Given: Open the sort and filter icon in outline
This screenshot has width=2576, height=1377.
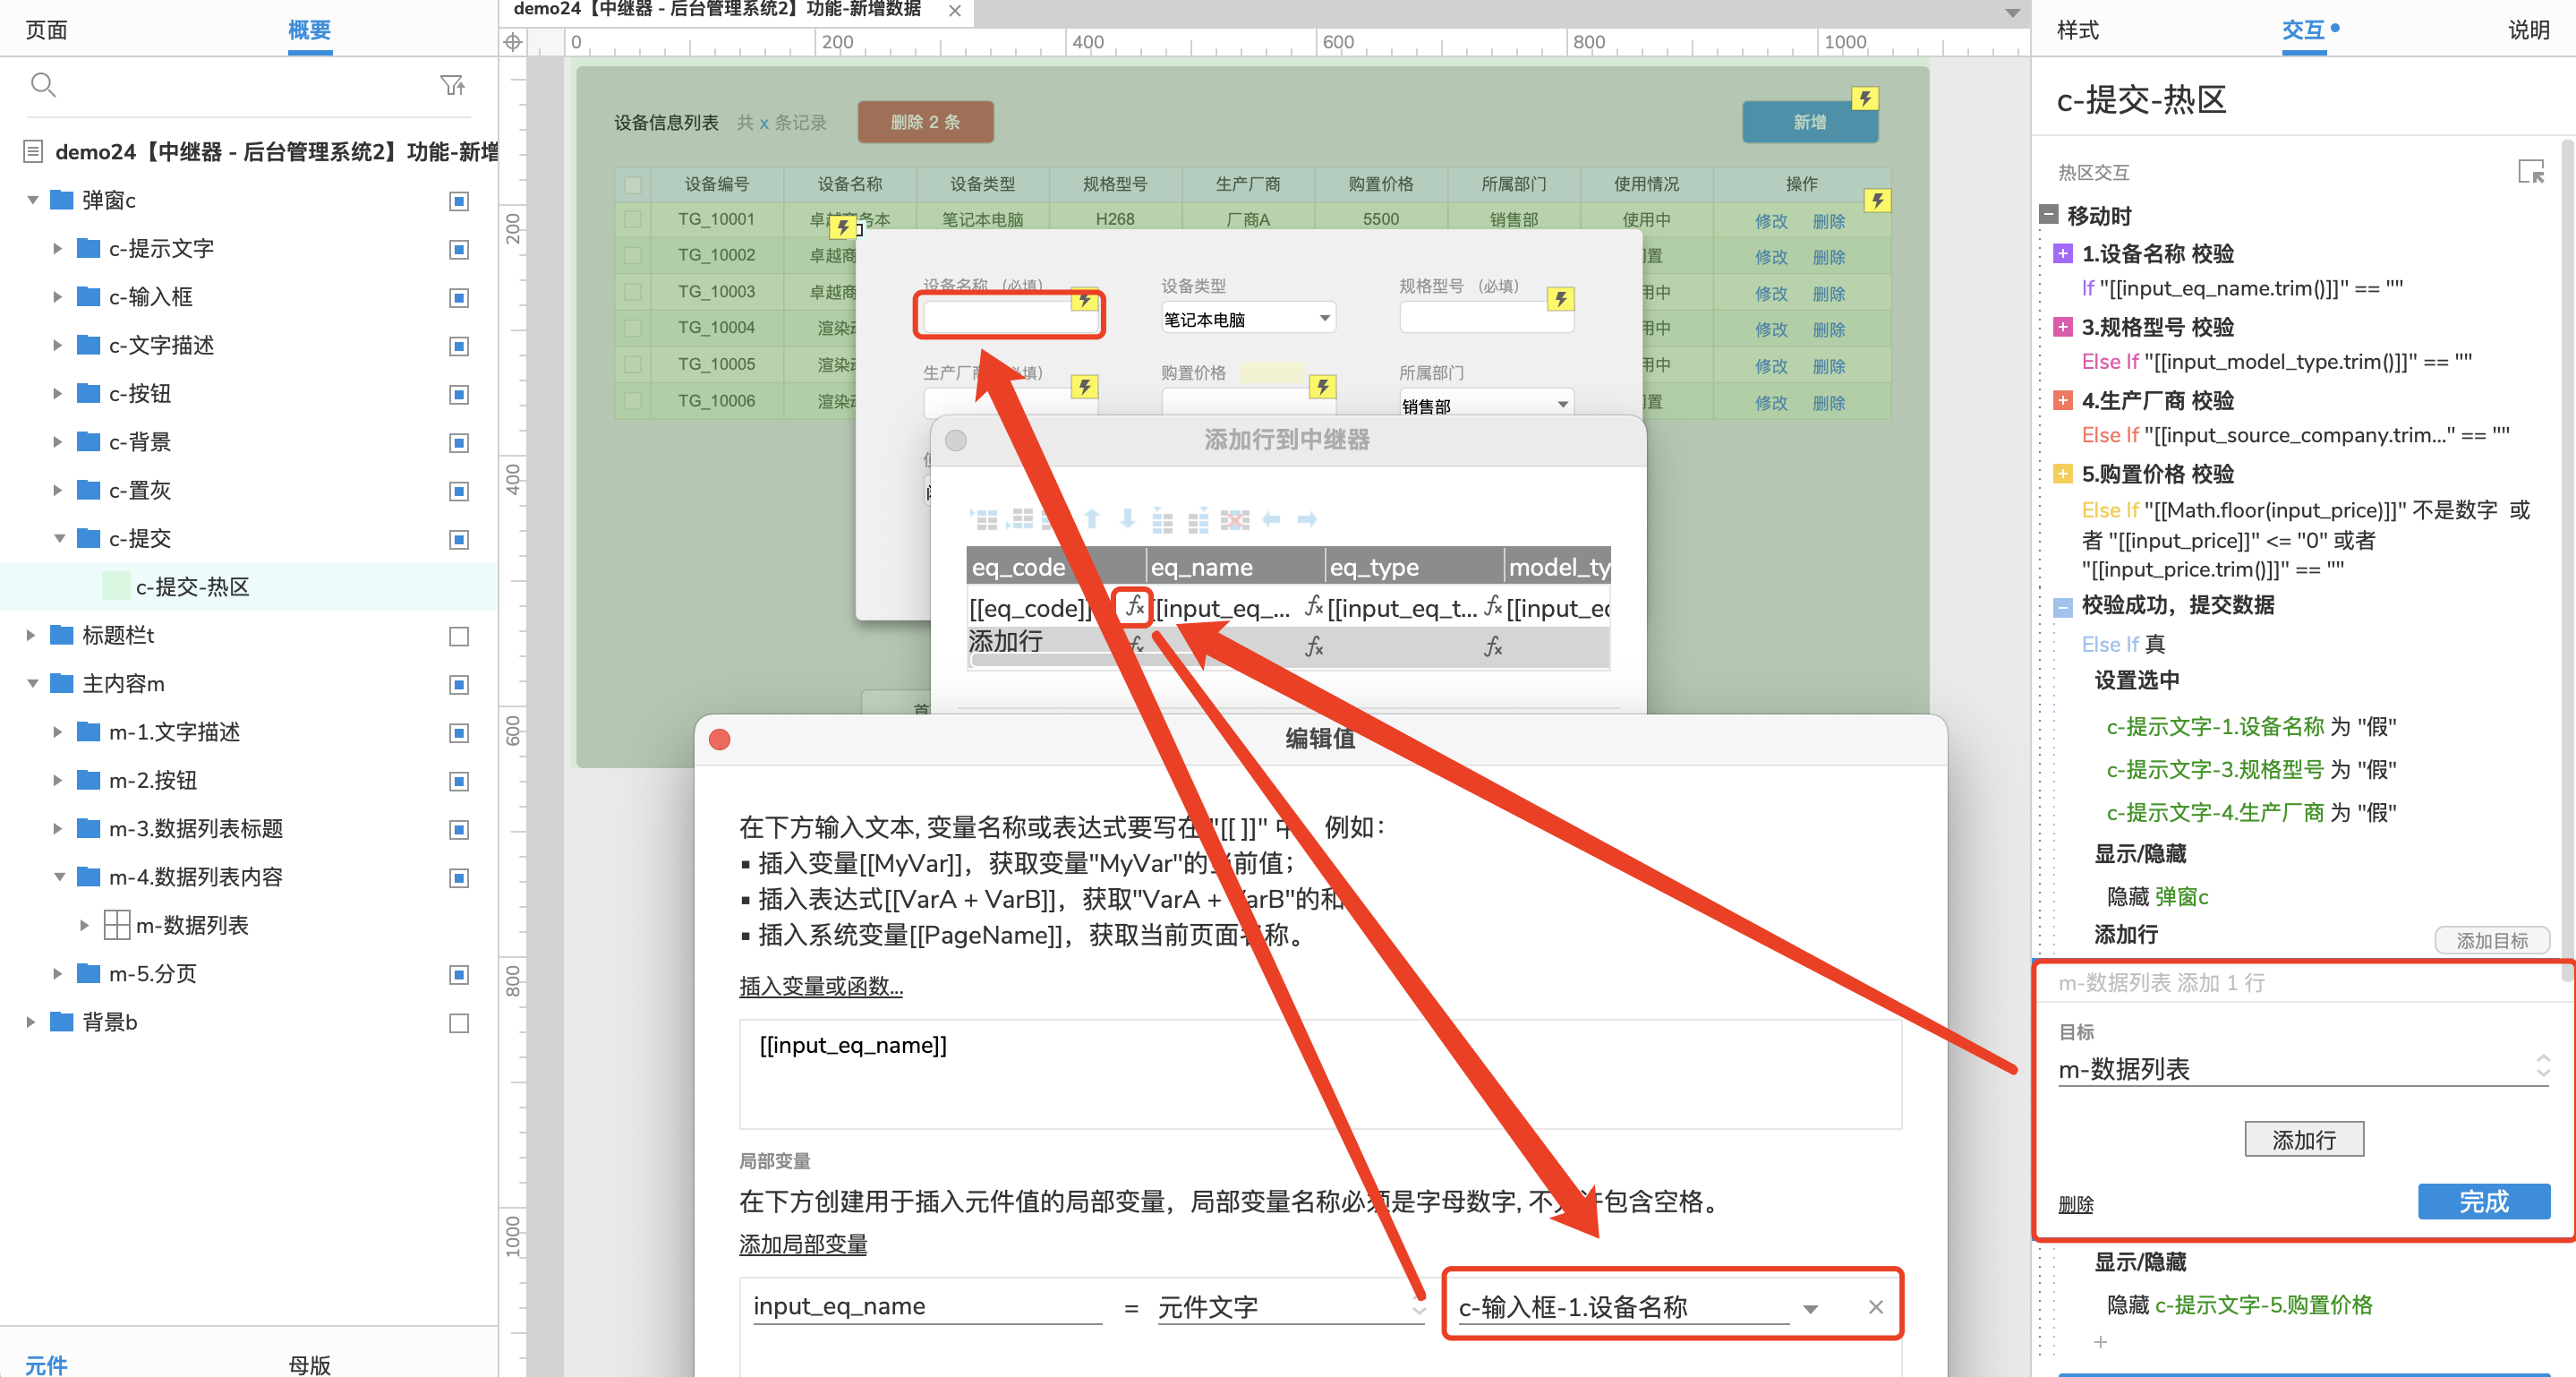Looking at the screenshot, I should coord(453,85).
